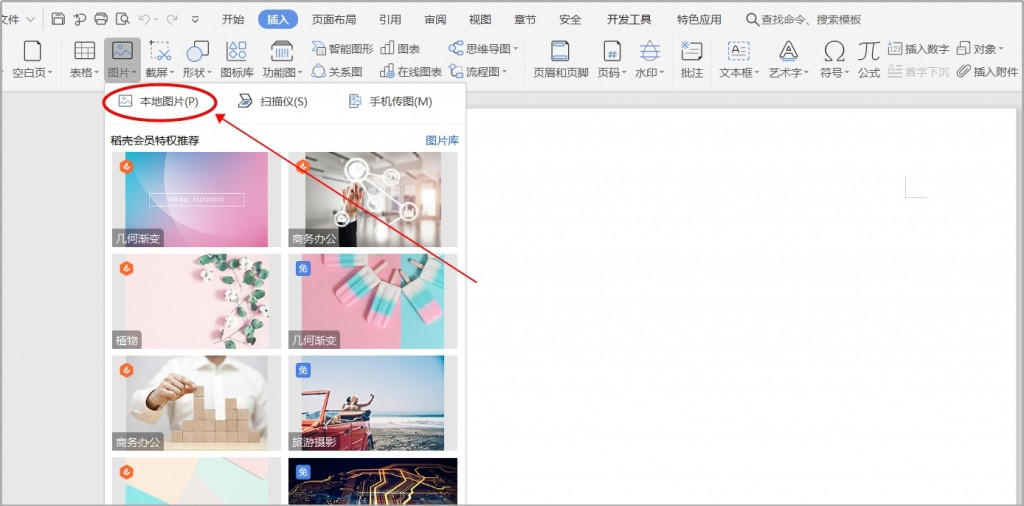Click the Undo arrow icon
The image size is (1024, 506).
click(145, 20)
